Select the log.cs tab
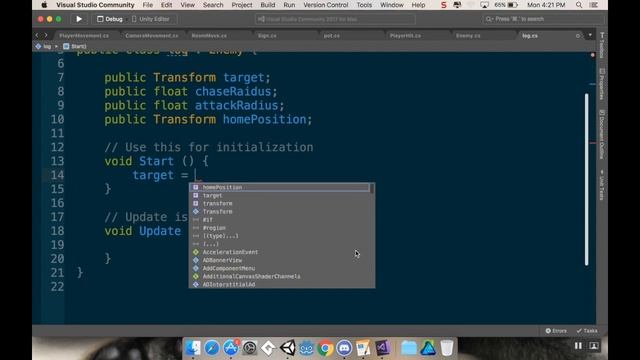 530,36
